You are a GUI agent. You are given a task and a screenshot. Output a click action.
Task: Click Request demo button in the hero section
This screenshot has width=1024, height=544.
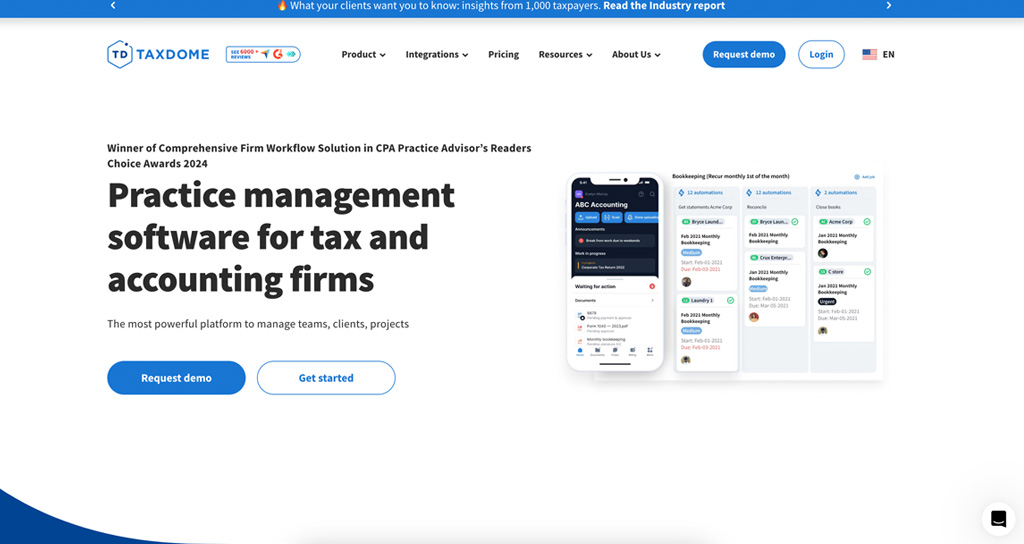point(176,378)
